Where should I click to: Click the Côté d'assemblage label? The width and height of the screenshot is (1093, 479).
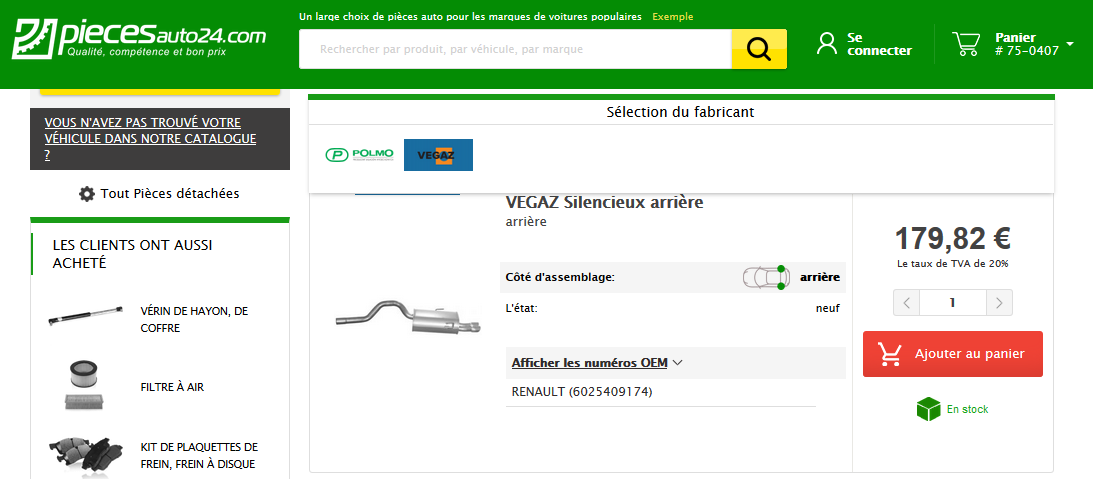[560, 277]
